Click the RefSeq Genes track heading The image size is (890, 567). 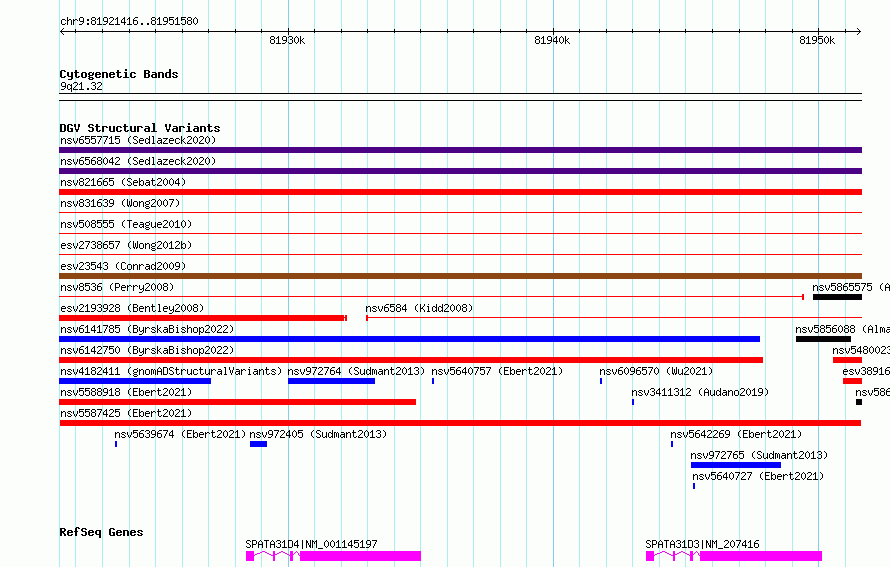(x=101, y=532)
